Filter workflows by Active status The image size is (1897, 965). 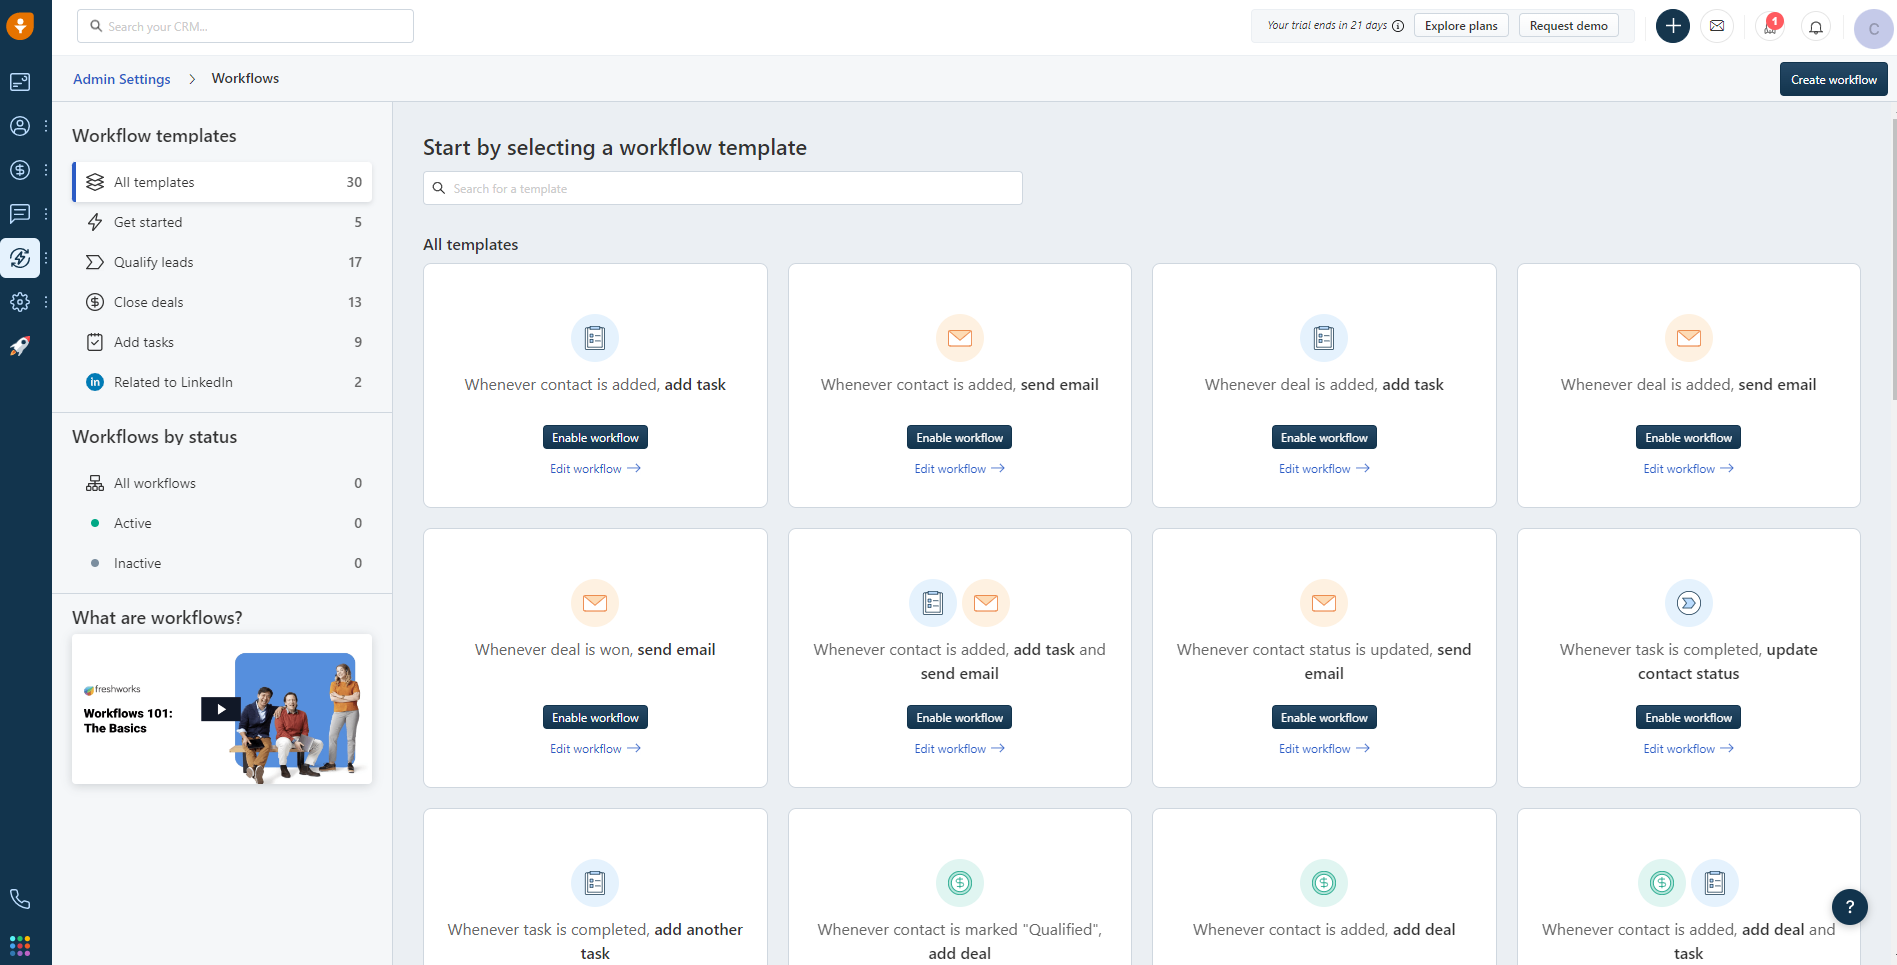(133, 523)
